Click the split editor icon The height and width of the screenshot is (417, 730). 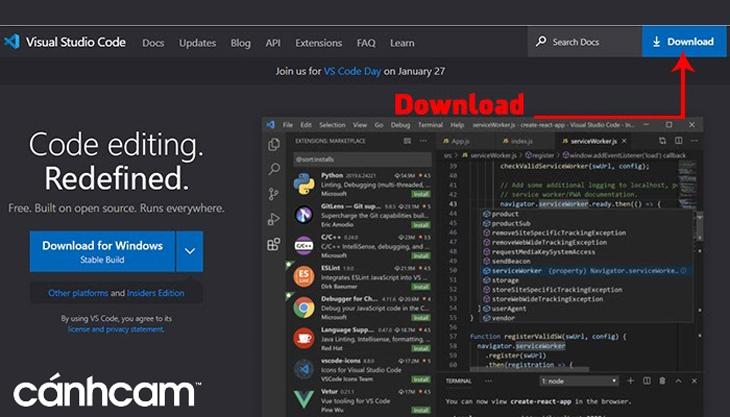pyautogui.click(x=679, y=141)
